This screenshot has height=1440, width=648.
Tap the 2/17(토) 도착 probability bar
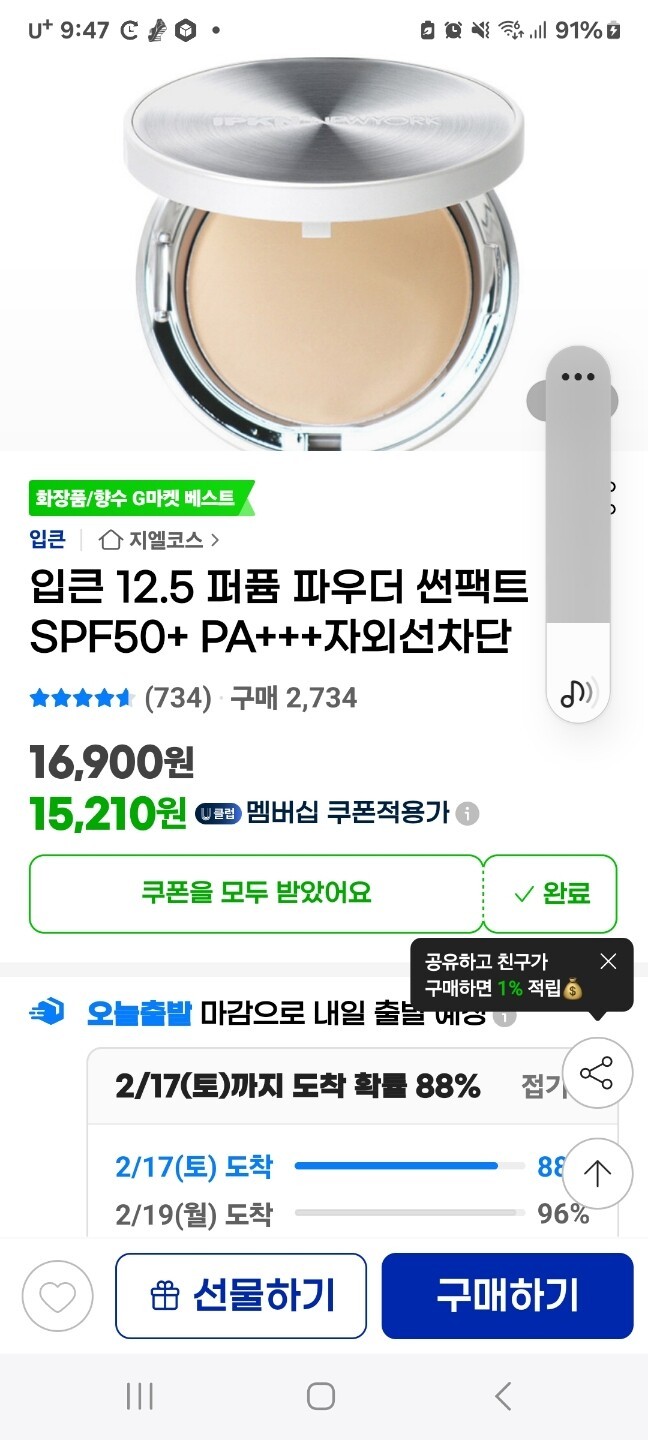point(409,1166)
